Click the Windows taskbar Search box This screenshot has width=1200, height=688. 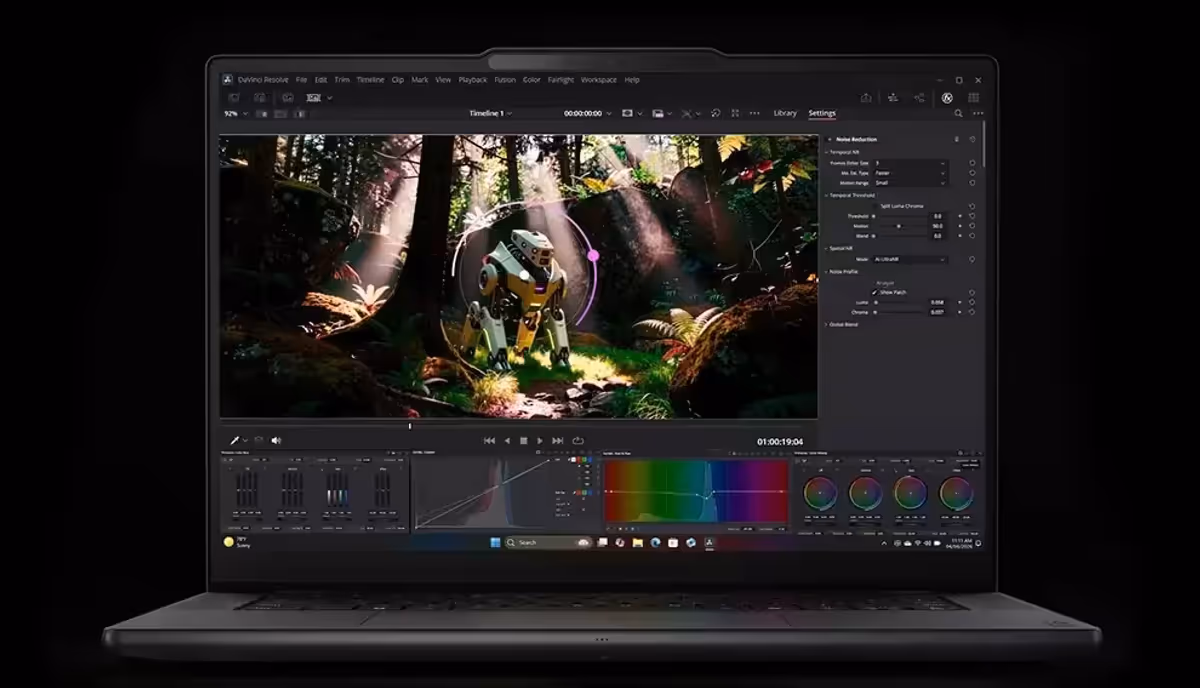coord(548,542)
